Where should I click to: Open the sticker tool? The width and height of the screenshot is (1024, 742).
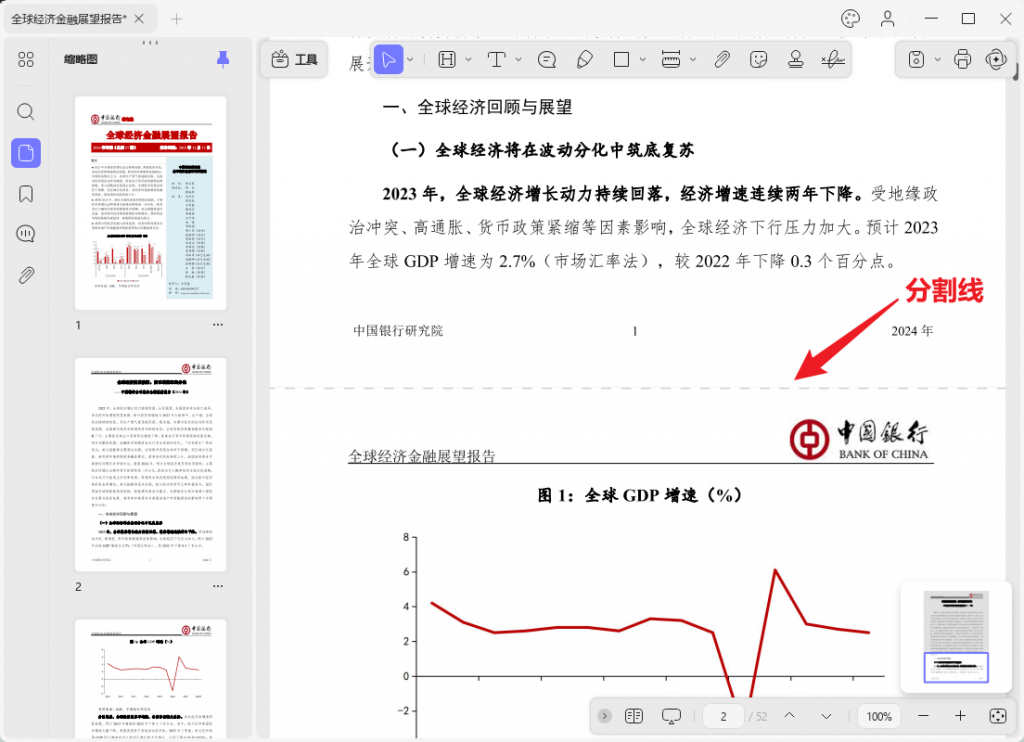pyautogui.click(x=758, y=59)
